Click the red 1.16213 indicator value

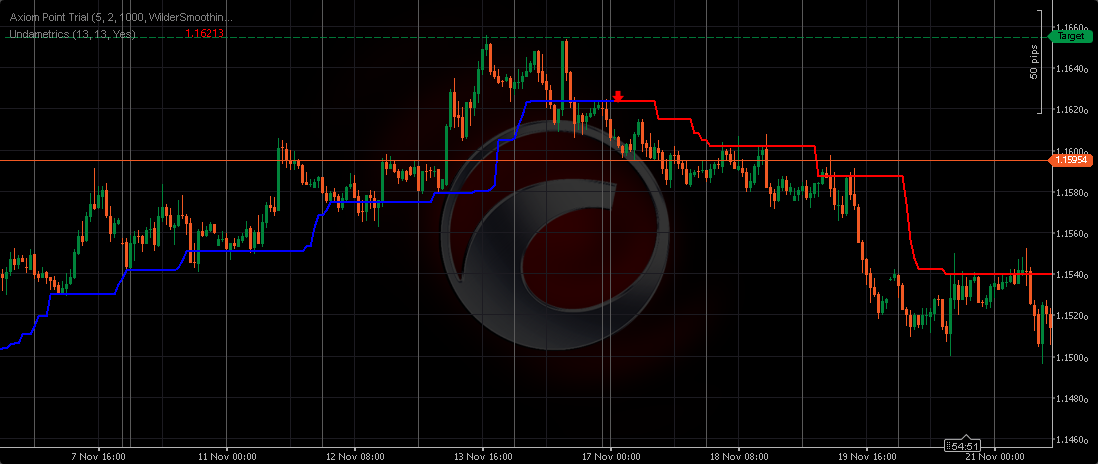204,34
